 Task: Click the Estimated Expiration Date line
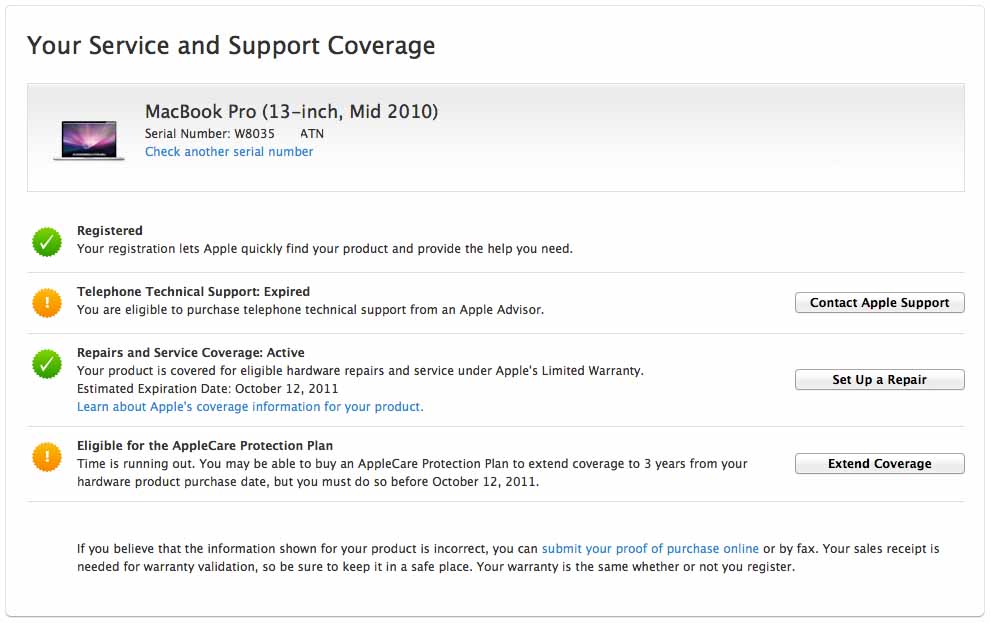[207, 389]
